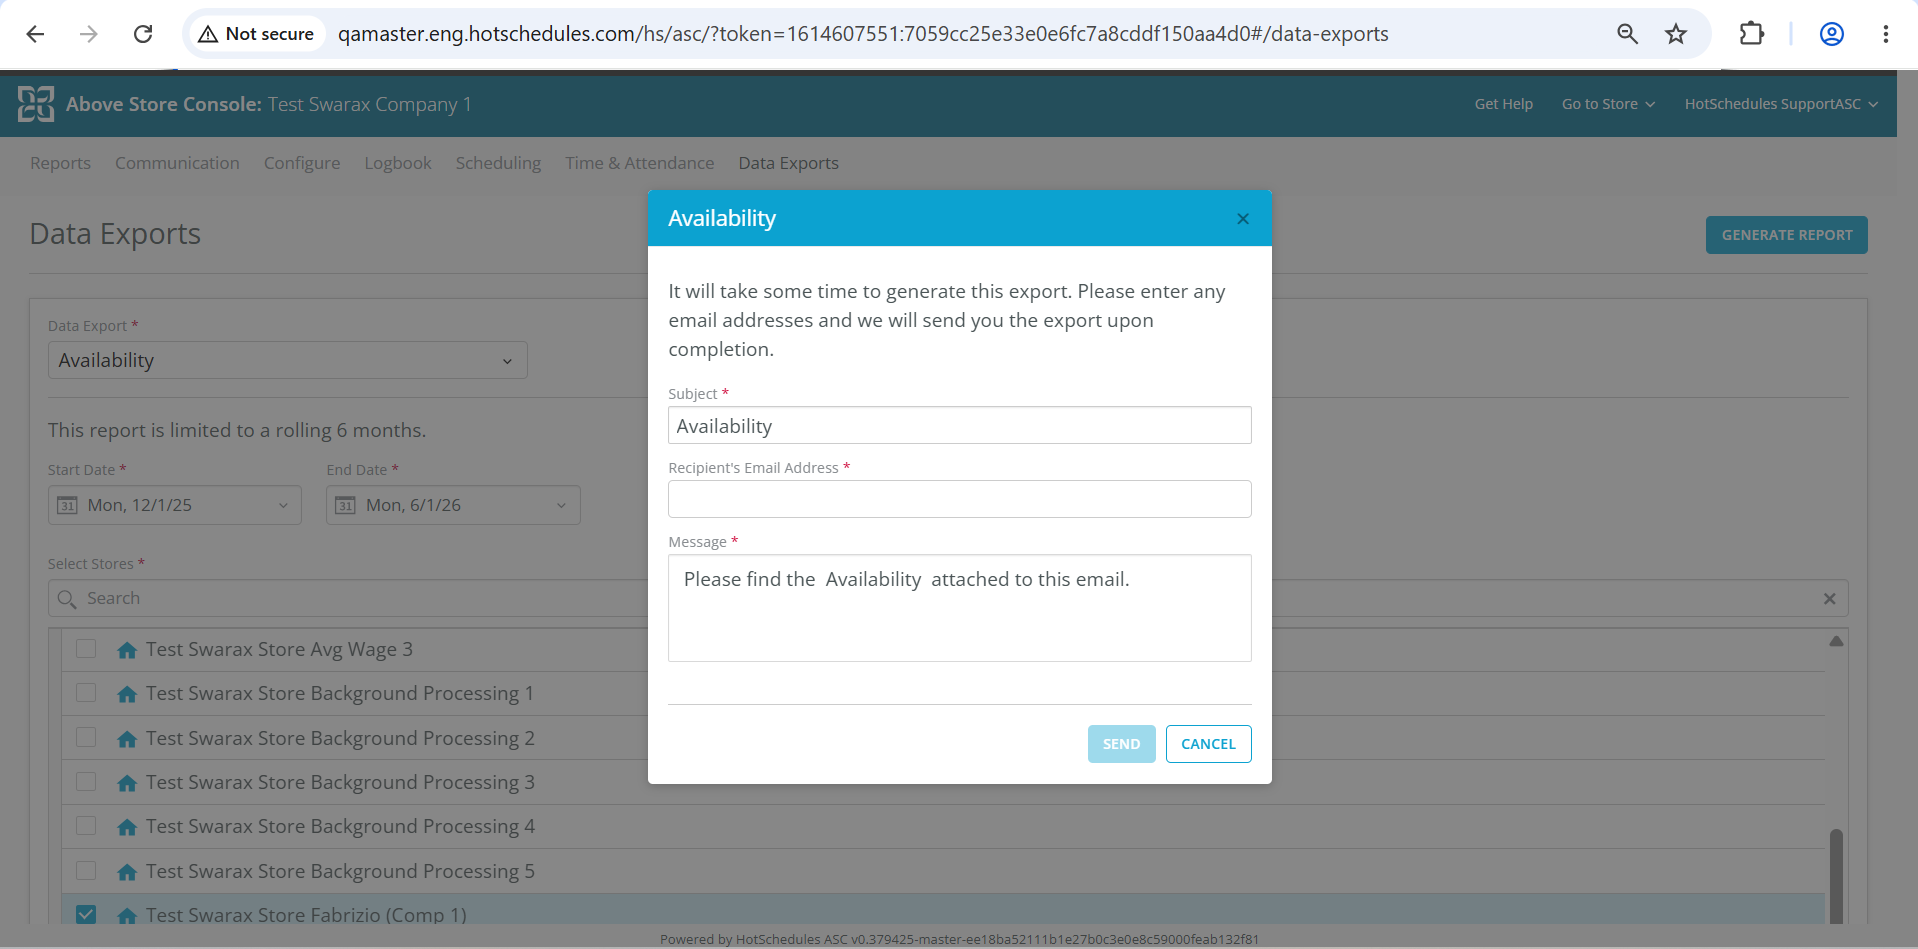Check Store Background Processing 3 checkbox
The image size is (1918, 949).
pyautogui.click(x=86, y=782)
